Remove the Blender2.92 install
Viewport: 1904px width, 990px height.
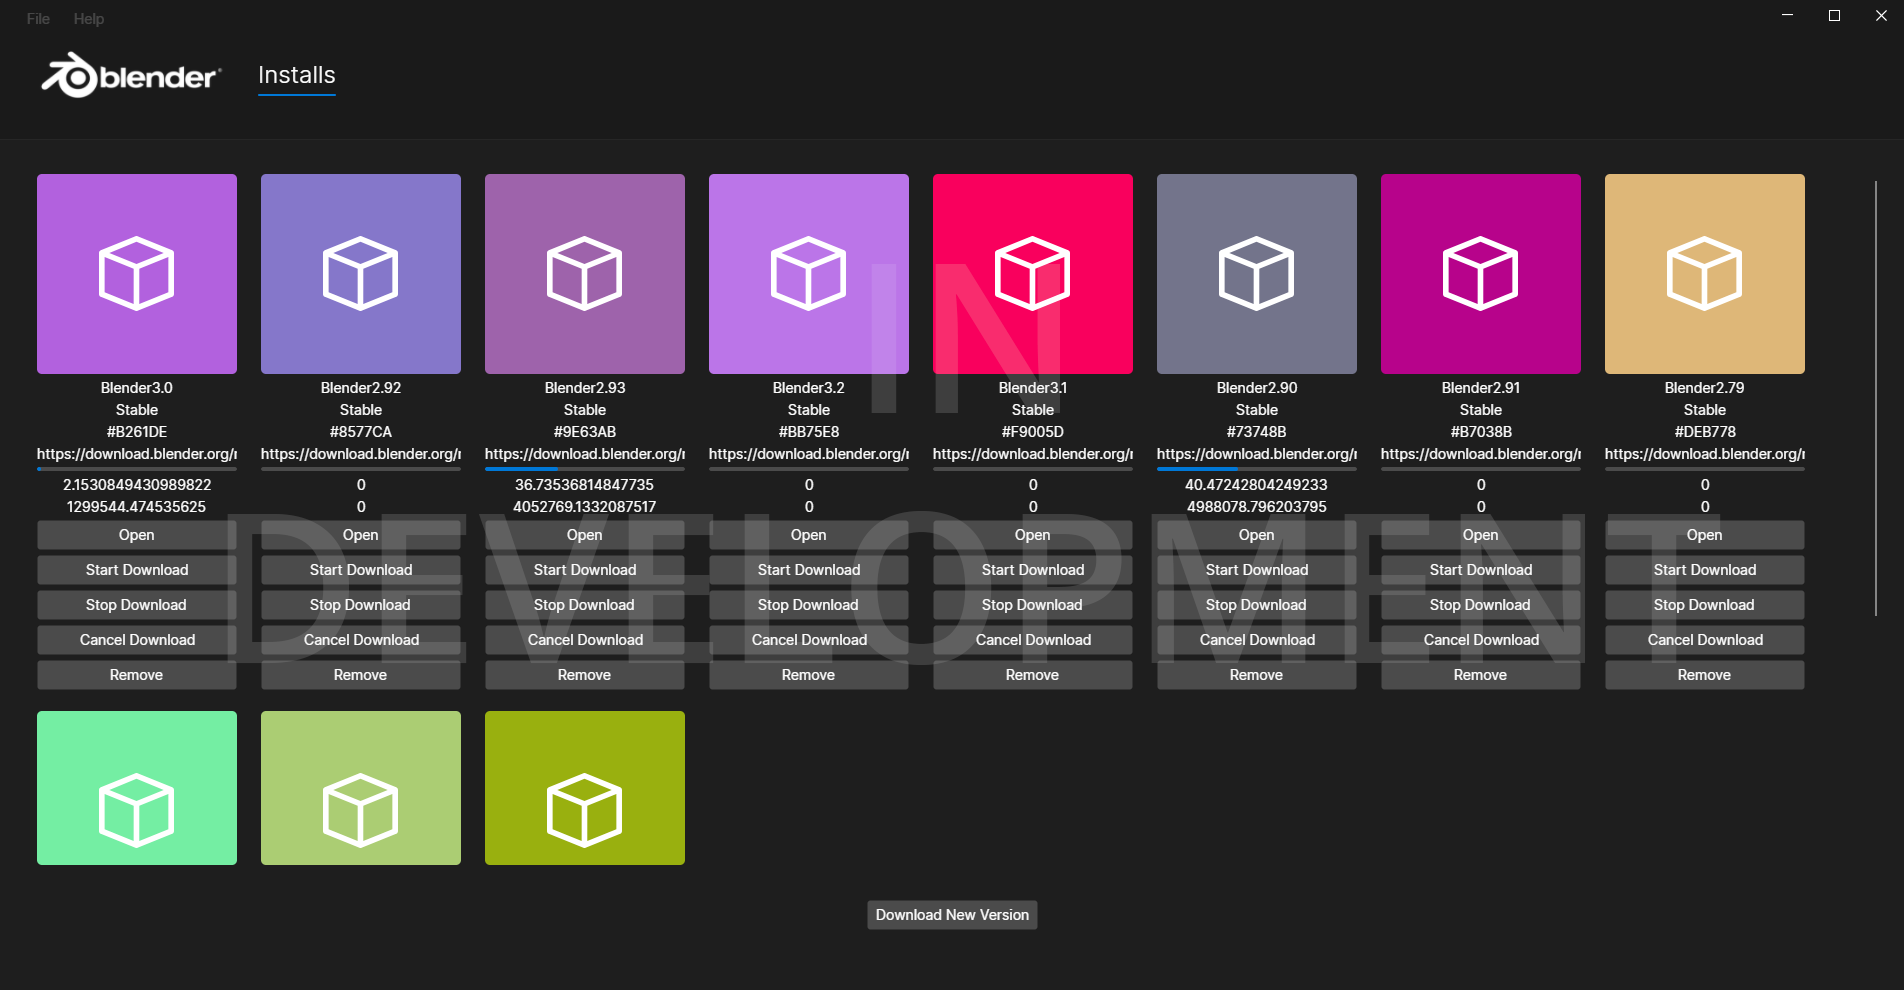pyautogui.click(x=361, y=675)
